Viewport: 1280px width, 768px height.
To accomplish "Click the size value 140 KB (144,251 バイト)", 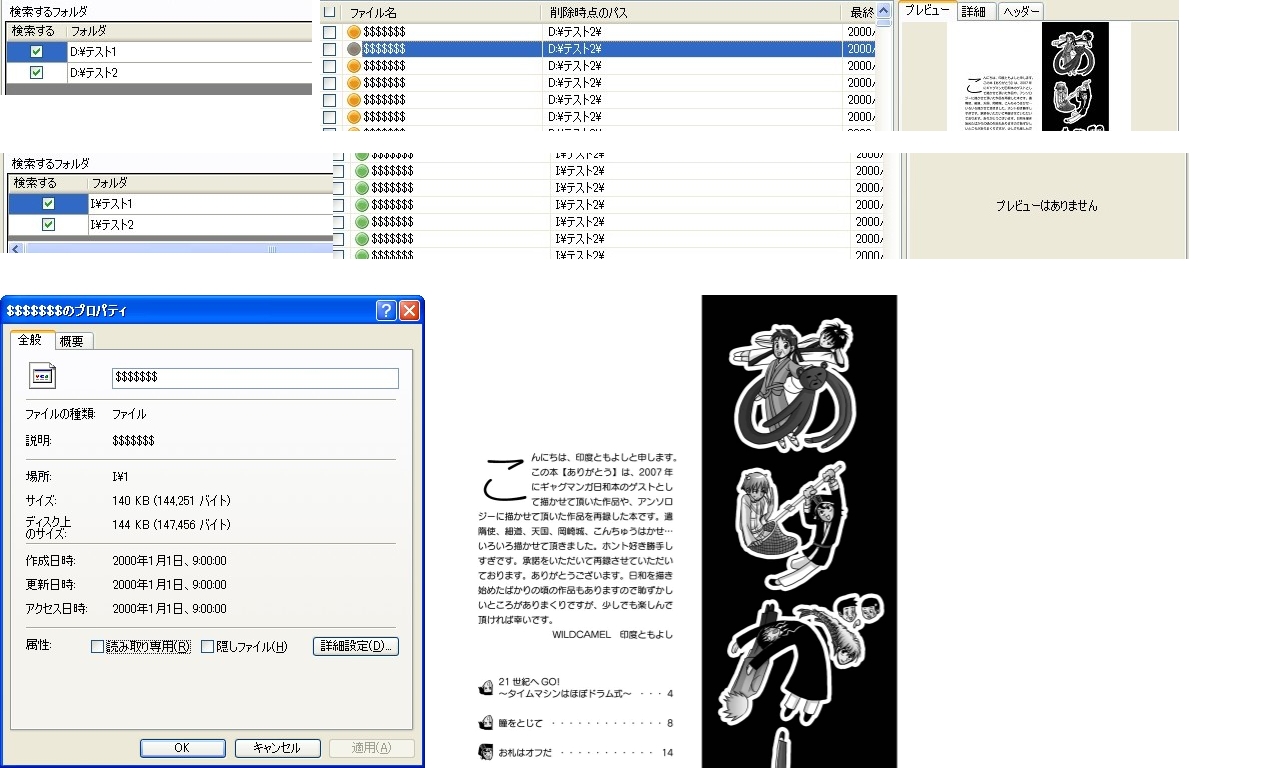I will 171,500.
